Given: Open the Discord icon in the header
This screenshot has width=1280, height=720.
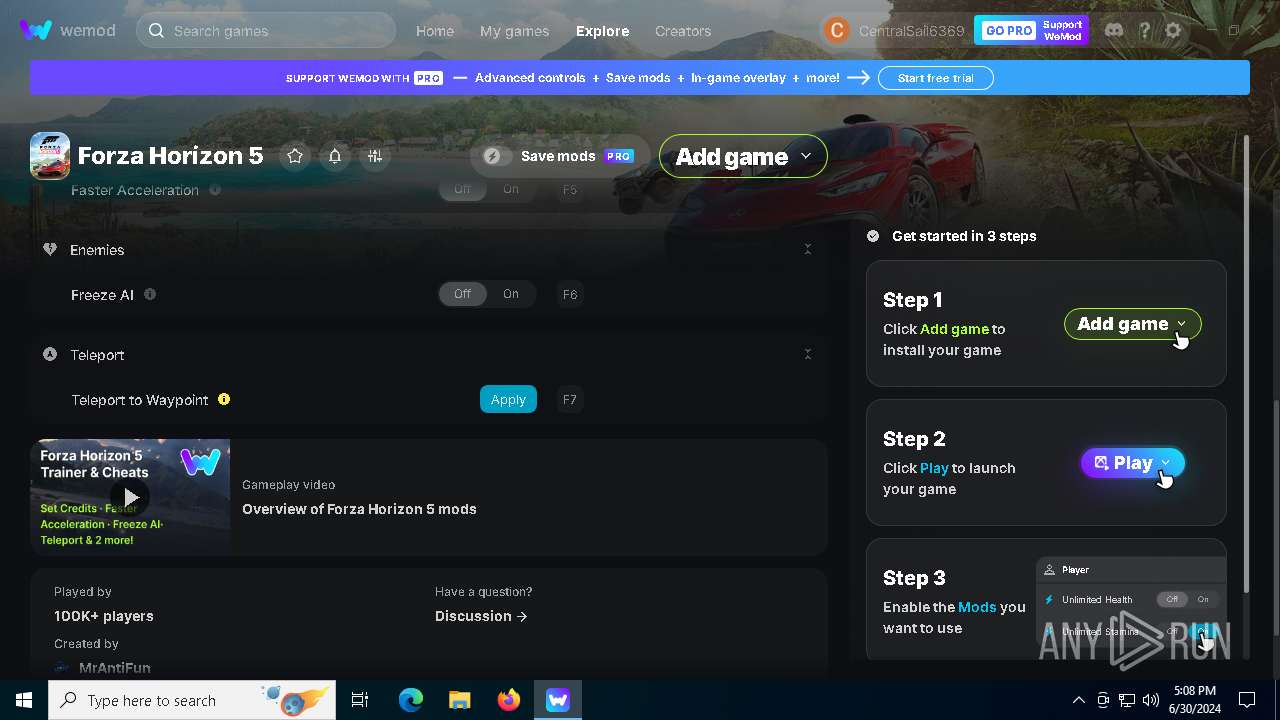Looking at the screenshot, I should [x=1114, y=30].
